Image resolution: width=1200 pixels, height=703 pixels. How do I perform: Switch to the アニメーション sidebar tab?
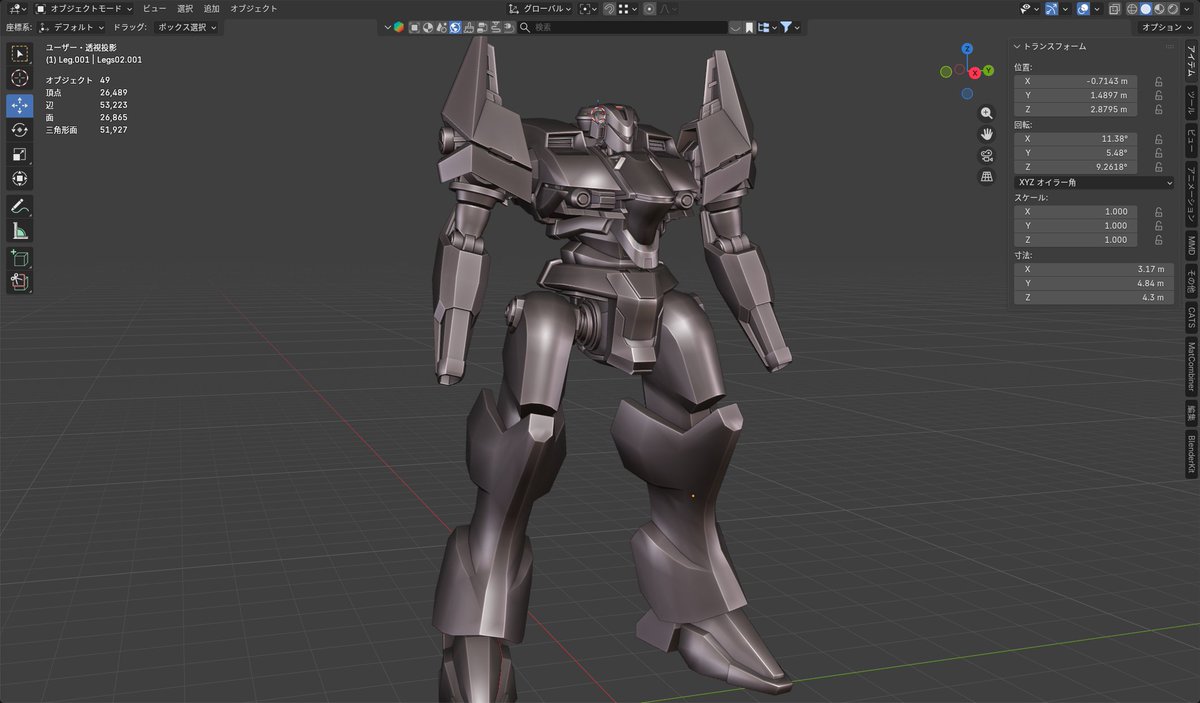pyautogui.click(x=1191, y=194)
